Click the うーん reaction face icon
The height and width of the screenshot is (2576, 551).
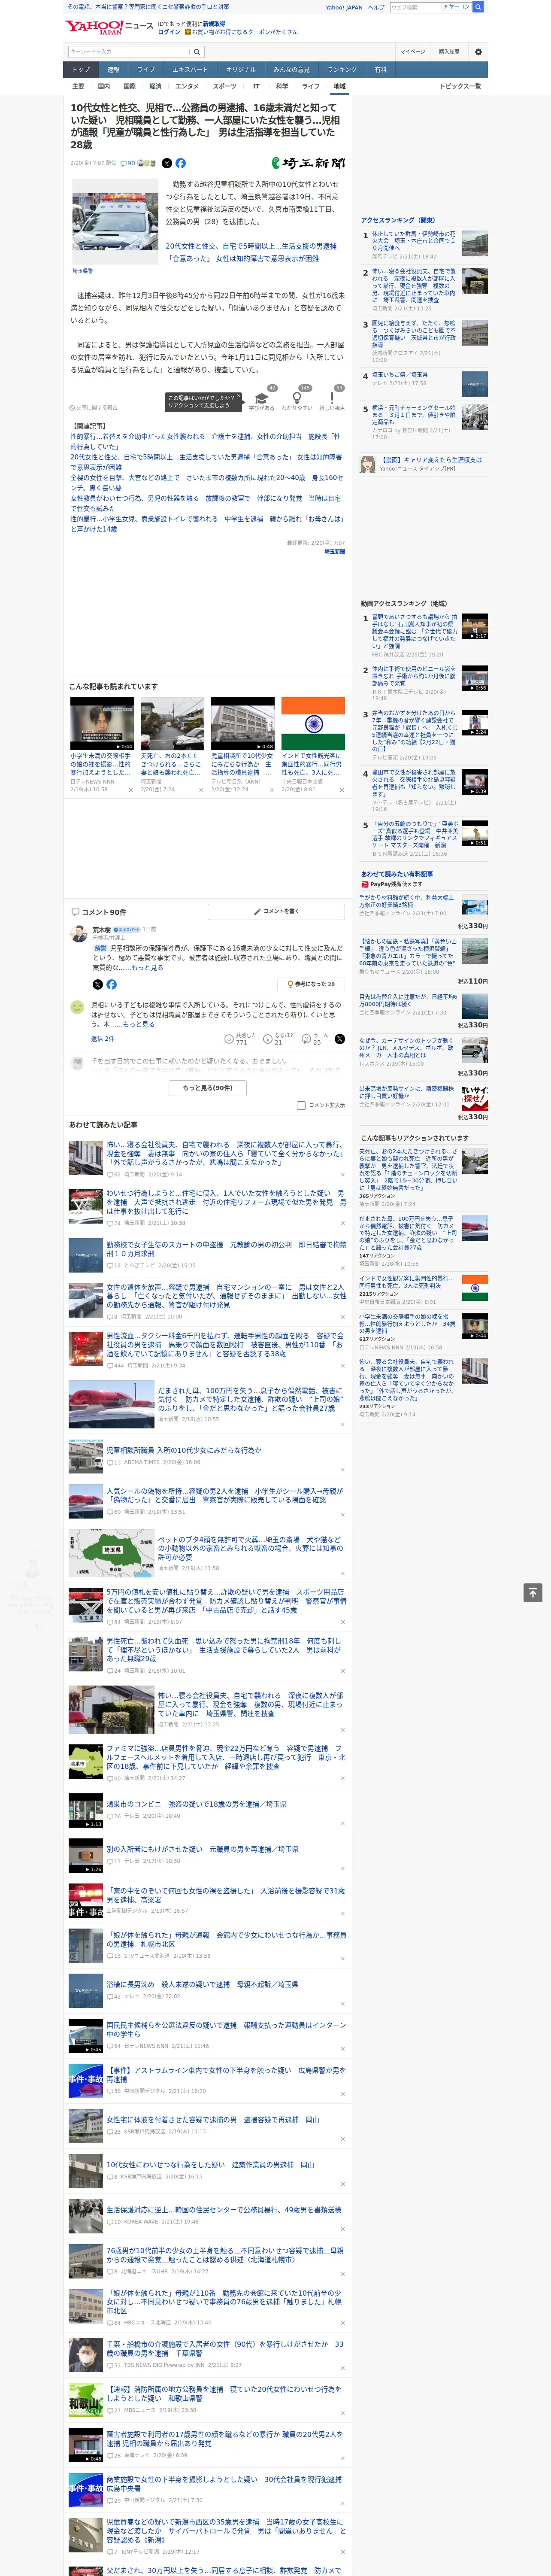point(306,1039)
